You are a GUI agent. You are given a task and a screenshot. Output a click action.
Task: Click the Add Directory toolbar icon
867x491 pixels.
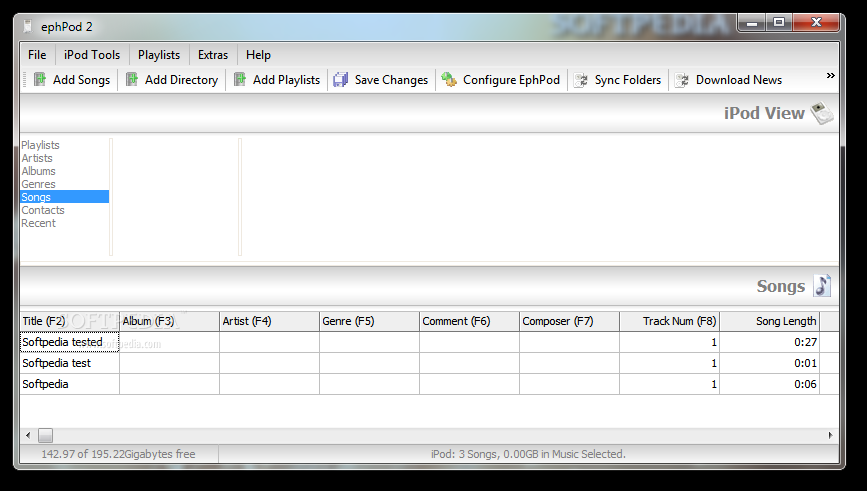pyautogui.click(x=132, y=80)
